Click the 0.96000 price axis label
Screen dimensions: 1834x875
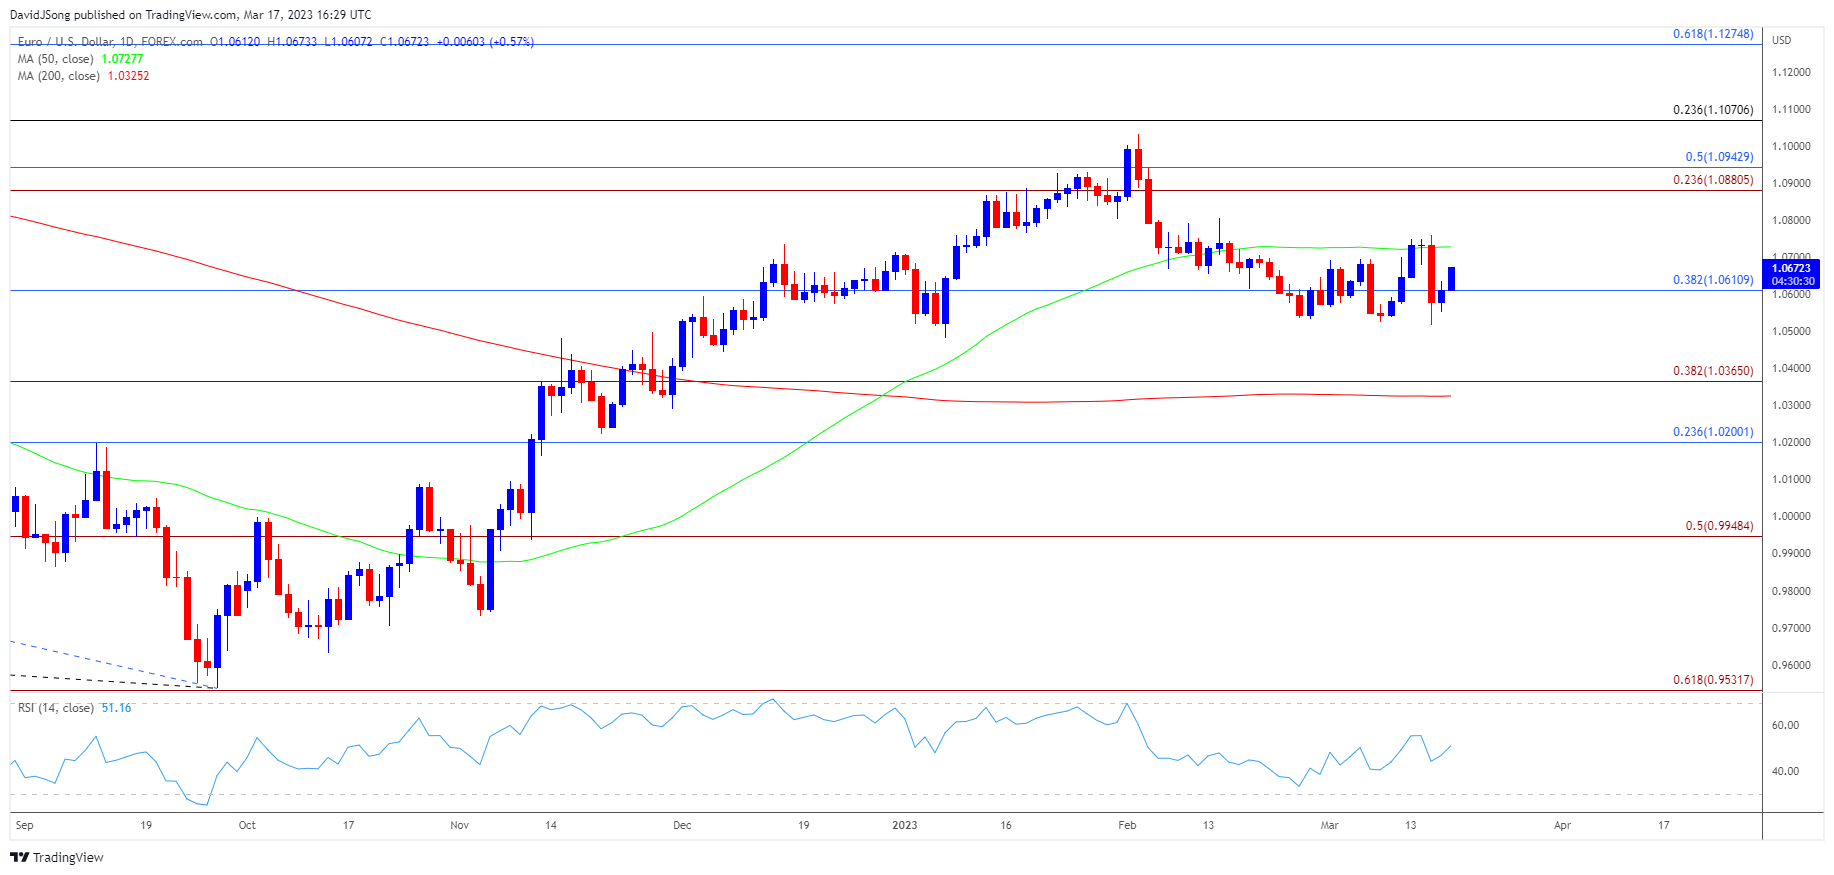(x=1791, y=665)
